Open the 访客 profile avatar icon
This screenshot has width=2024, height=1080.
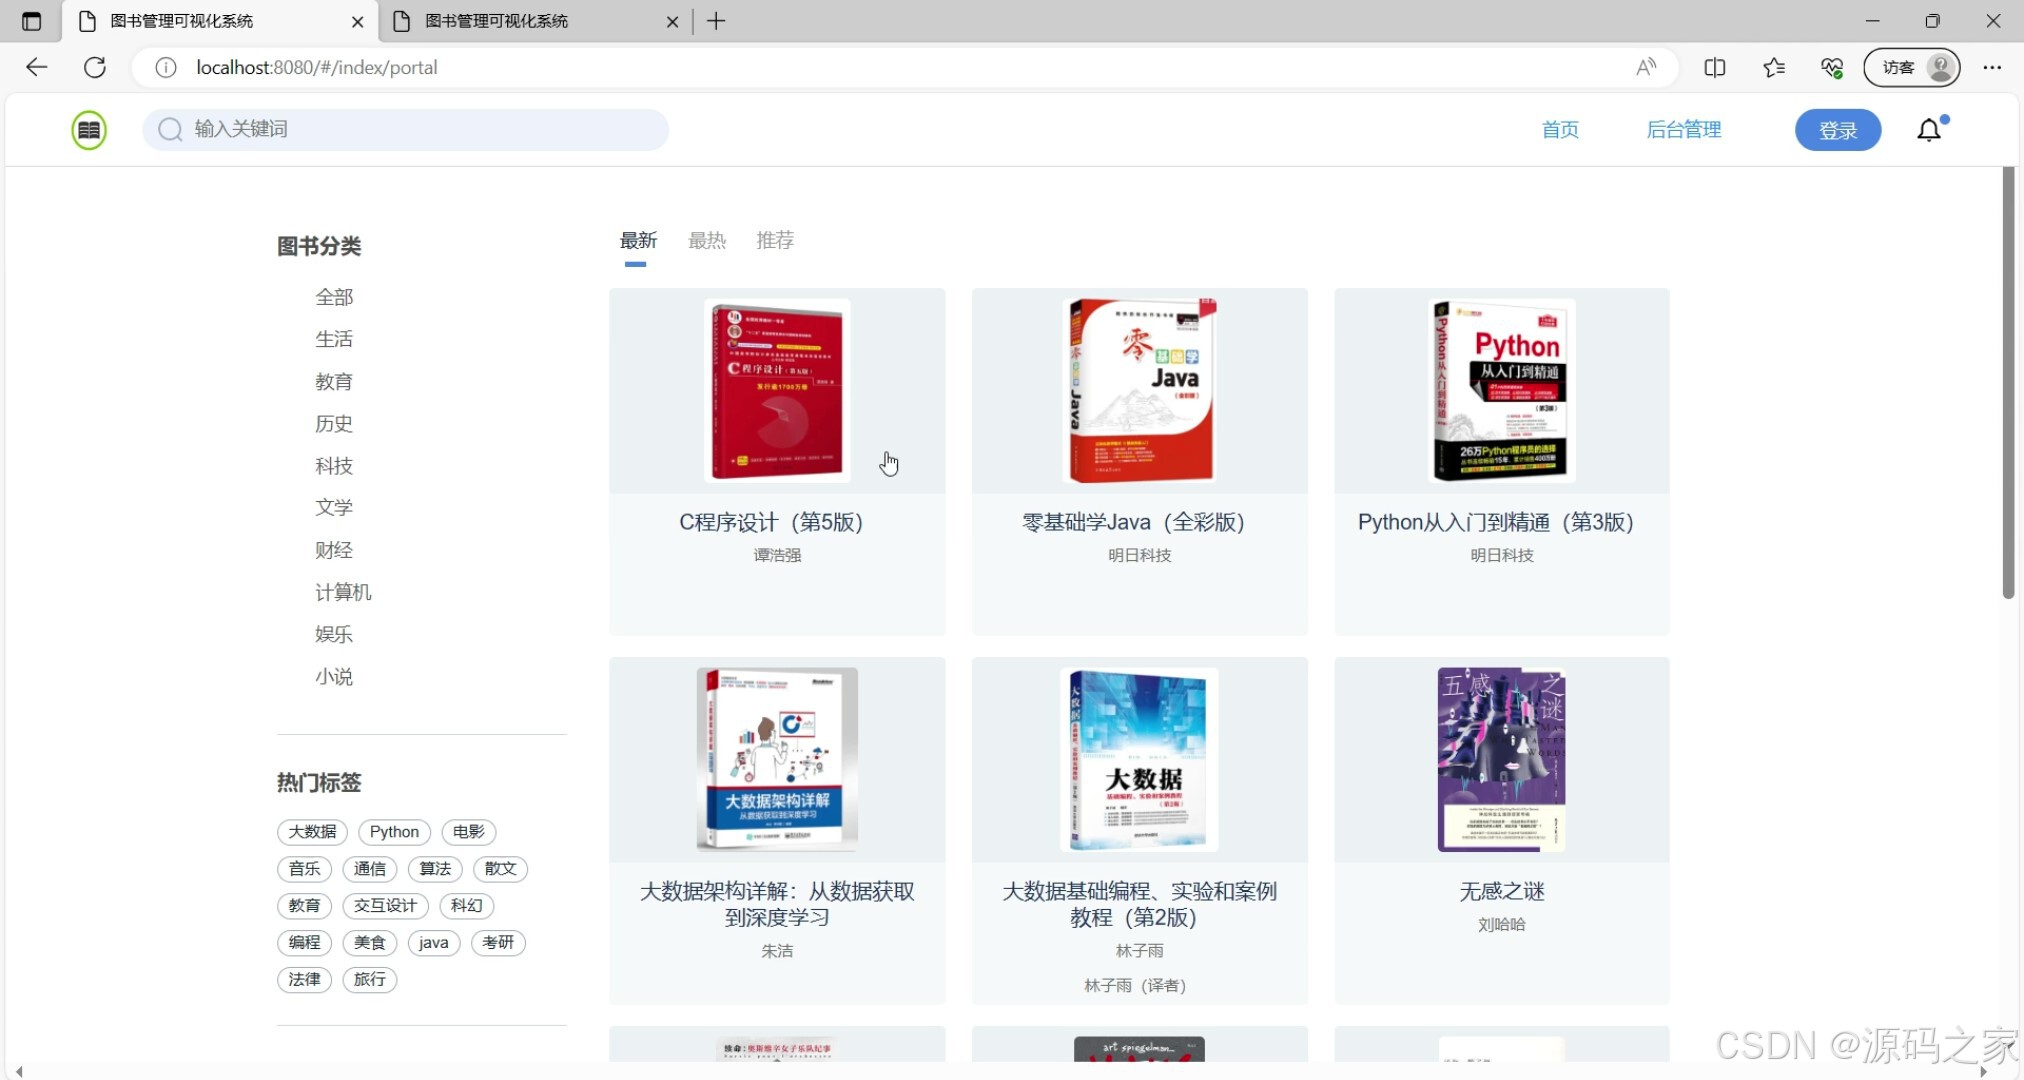click(x=1940, y=67)
